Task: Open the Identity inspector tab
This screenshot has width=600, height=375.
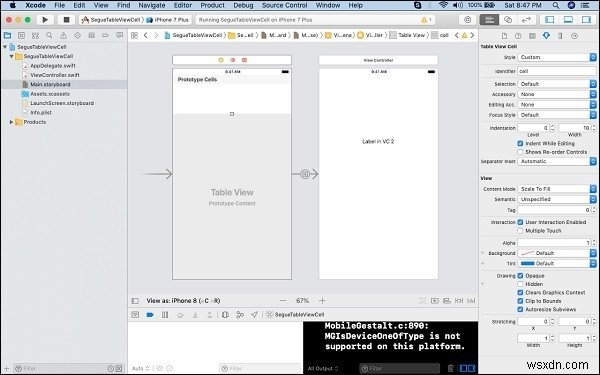Action: coord(532,36)
